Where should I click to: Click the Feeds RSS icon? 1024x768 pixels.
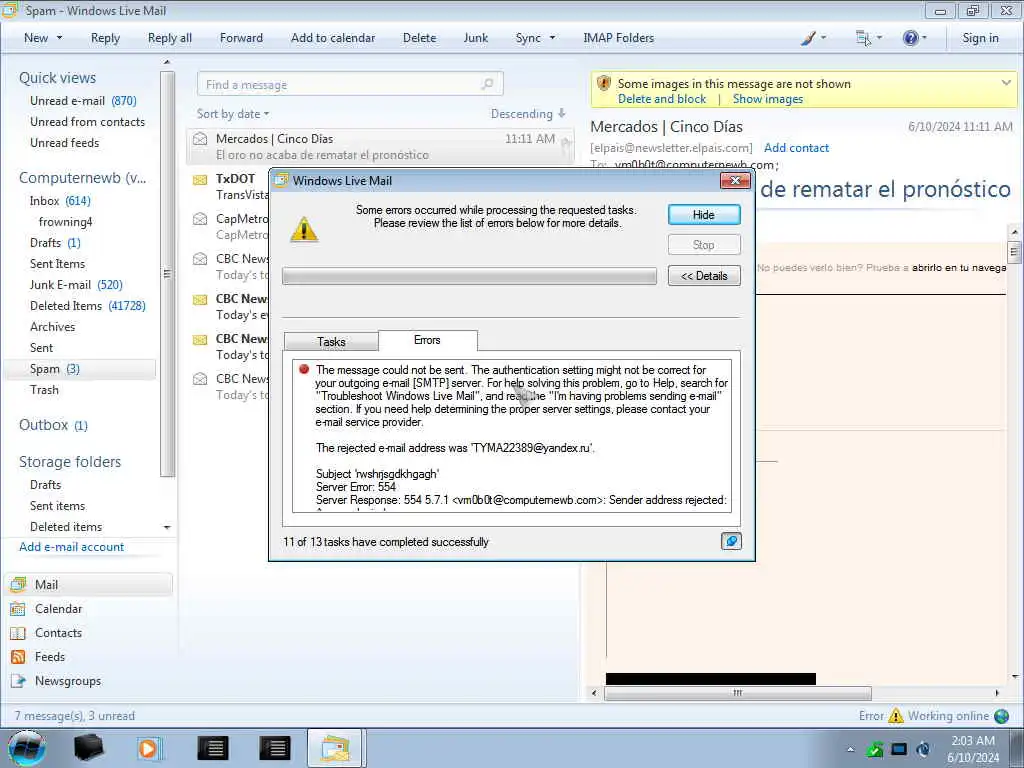pyautogui.click(x=18, y=657)
